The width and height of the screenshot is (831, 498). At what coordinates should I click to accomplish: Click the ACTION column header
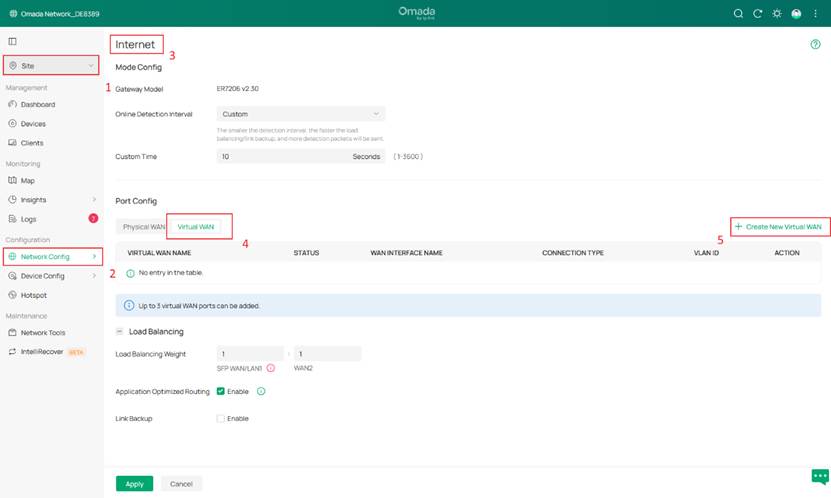pyautogui.click(x=787, y=253)
